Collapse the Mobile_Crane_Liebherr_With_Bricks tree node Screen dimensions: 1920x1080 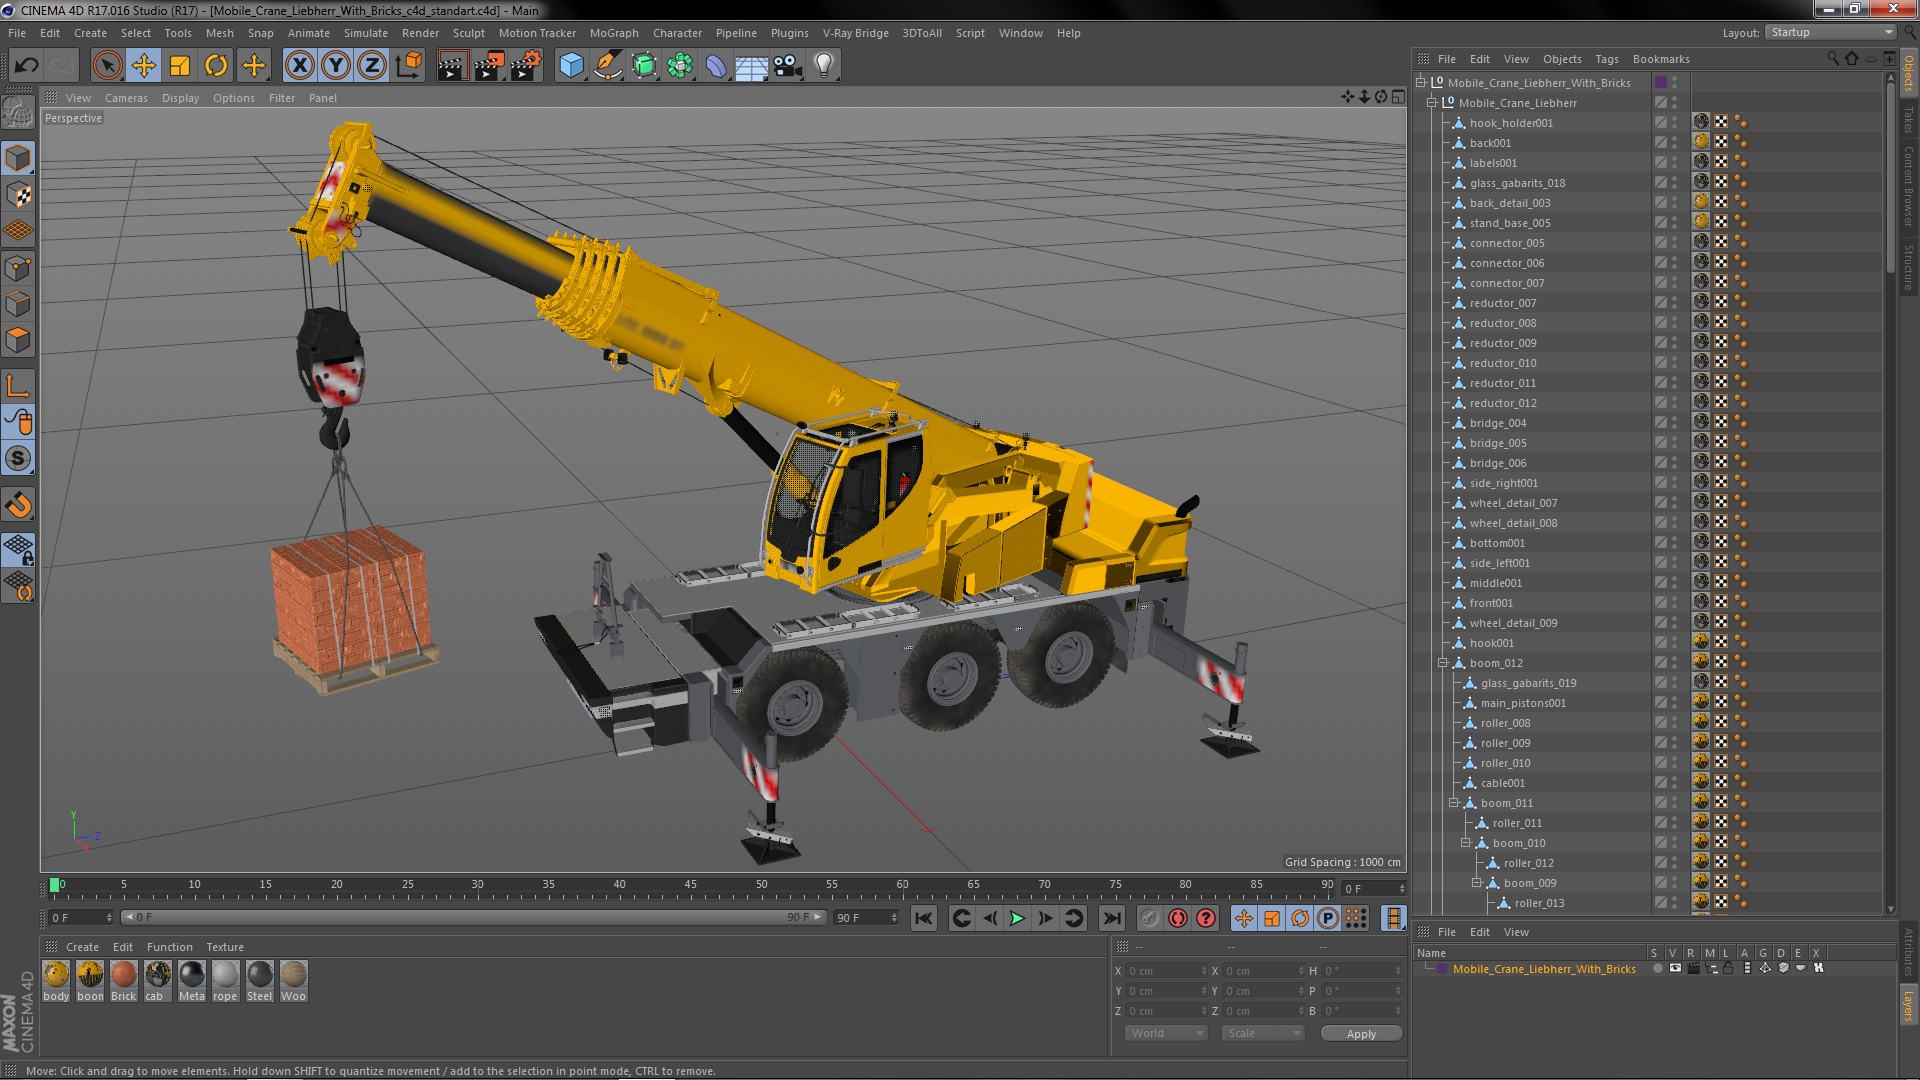pos(1421,83)
